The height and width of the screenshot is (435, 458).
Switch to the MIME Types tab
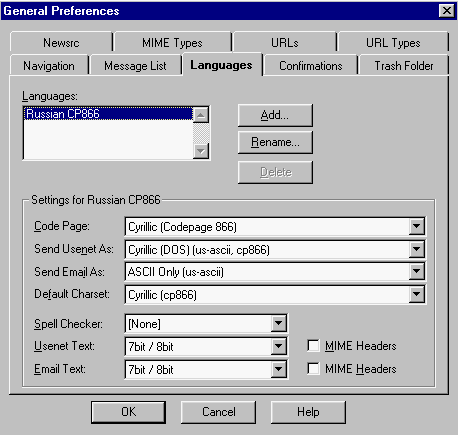click(172, 42)
